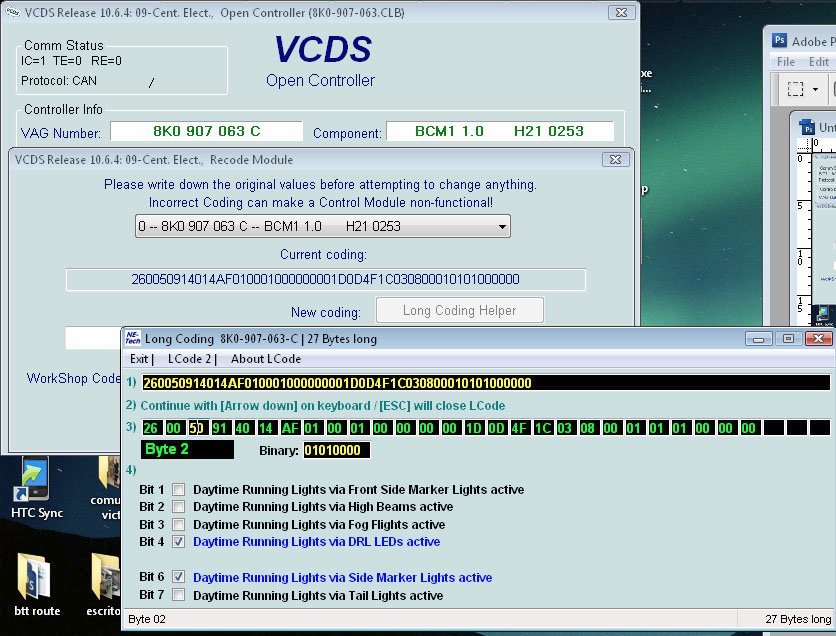Screen dimensions: 836x636
Task: Click the Long Coding Helper button
Action: [x=460, y=310]
